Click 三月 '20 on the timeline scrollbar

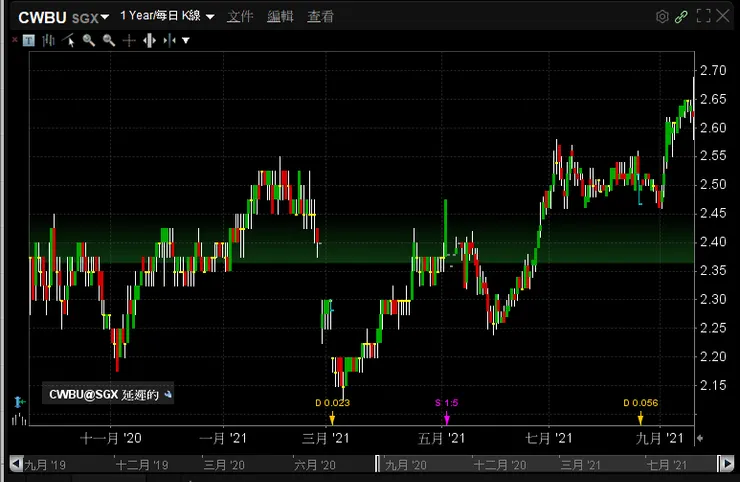point(224,465)
